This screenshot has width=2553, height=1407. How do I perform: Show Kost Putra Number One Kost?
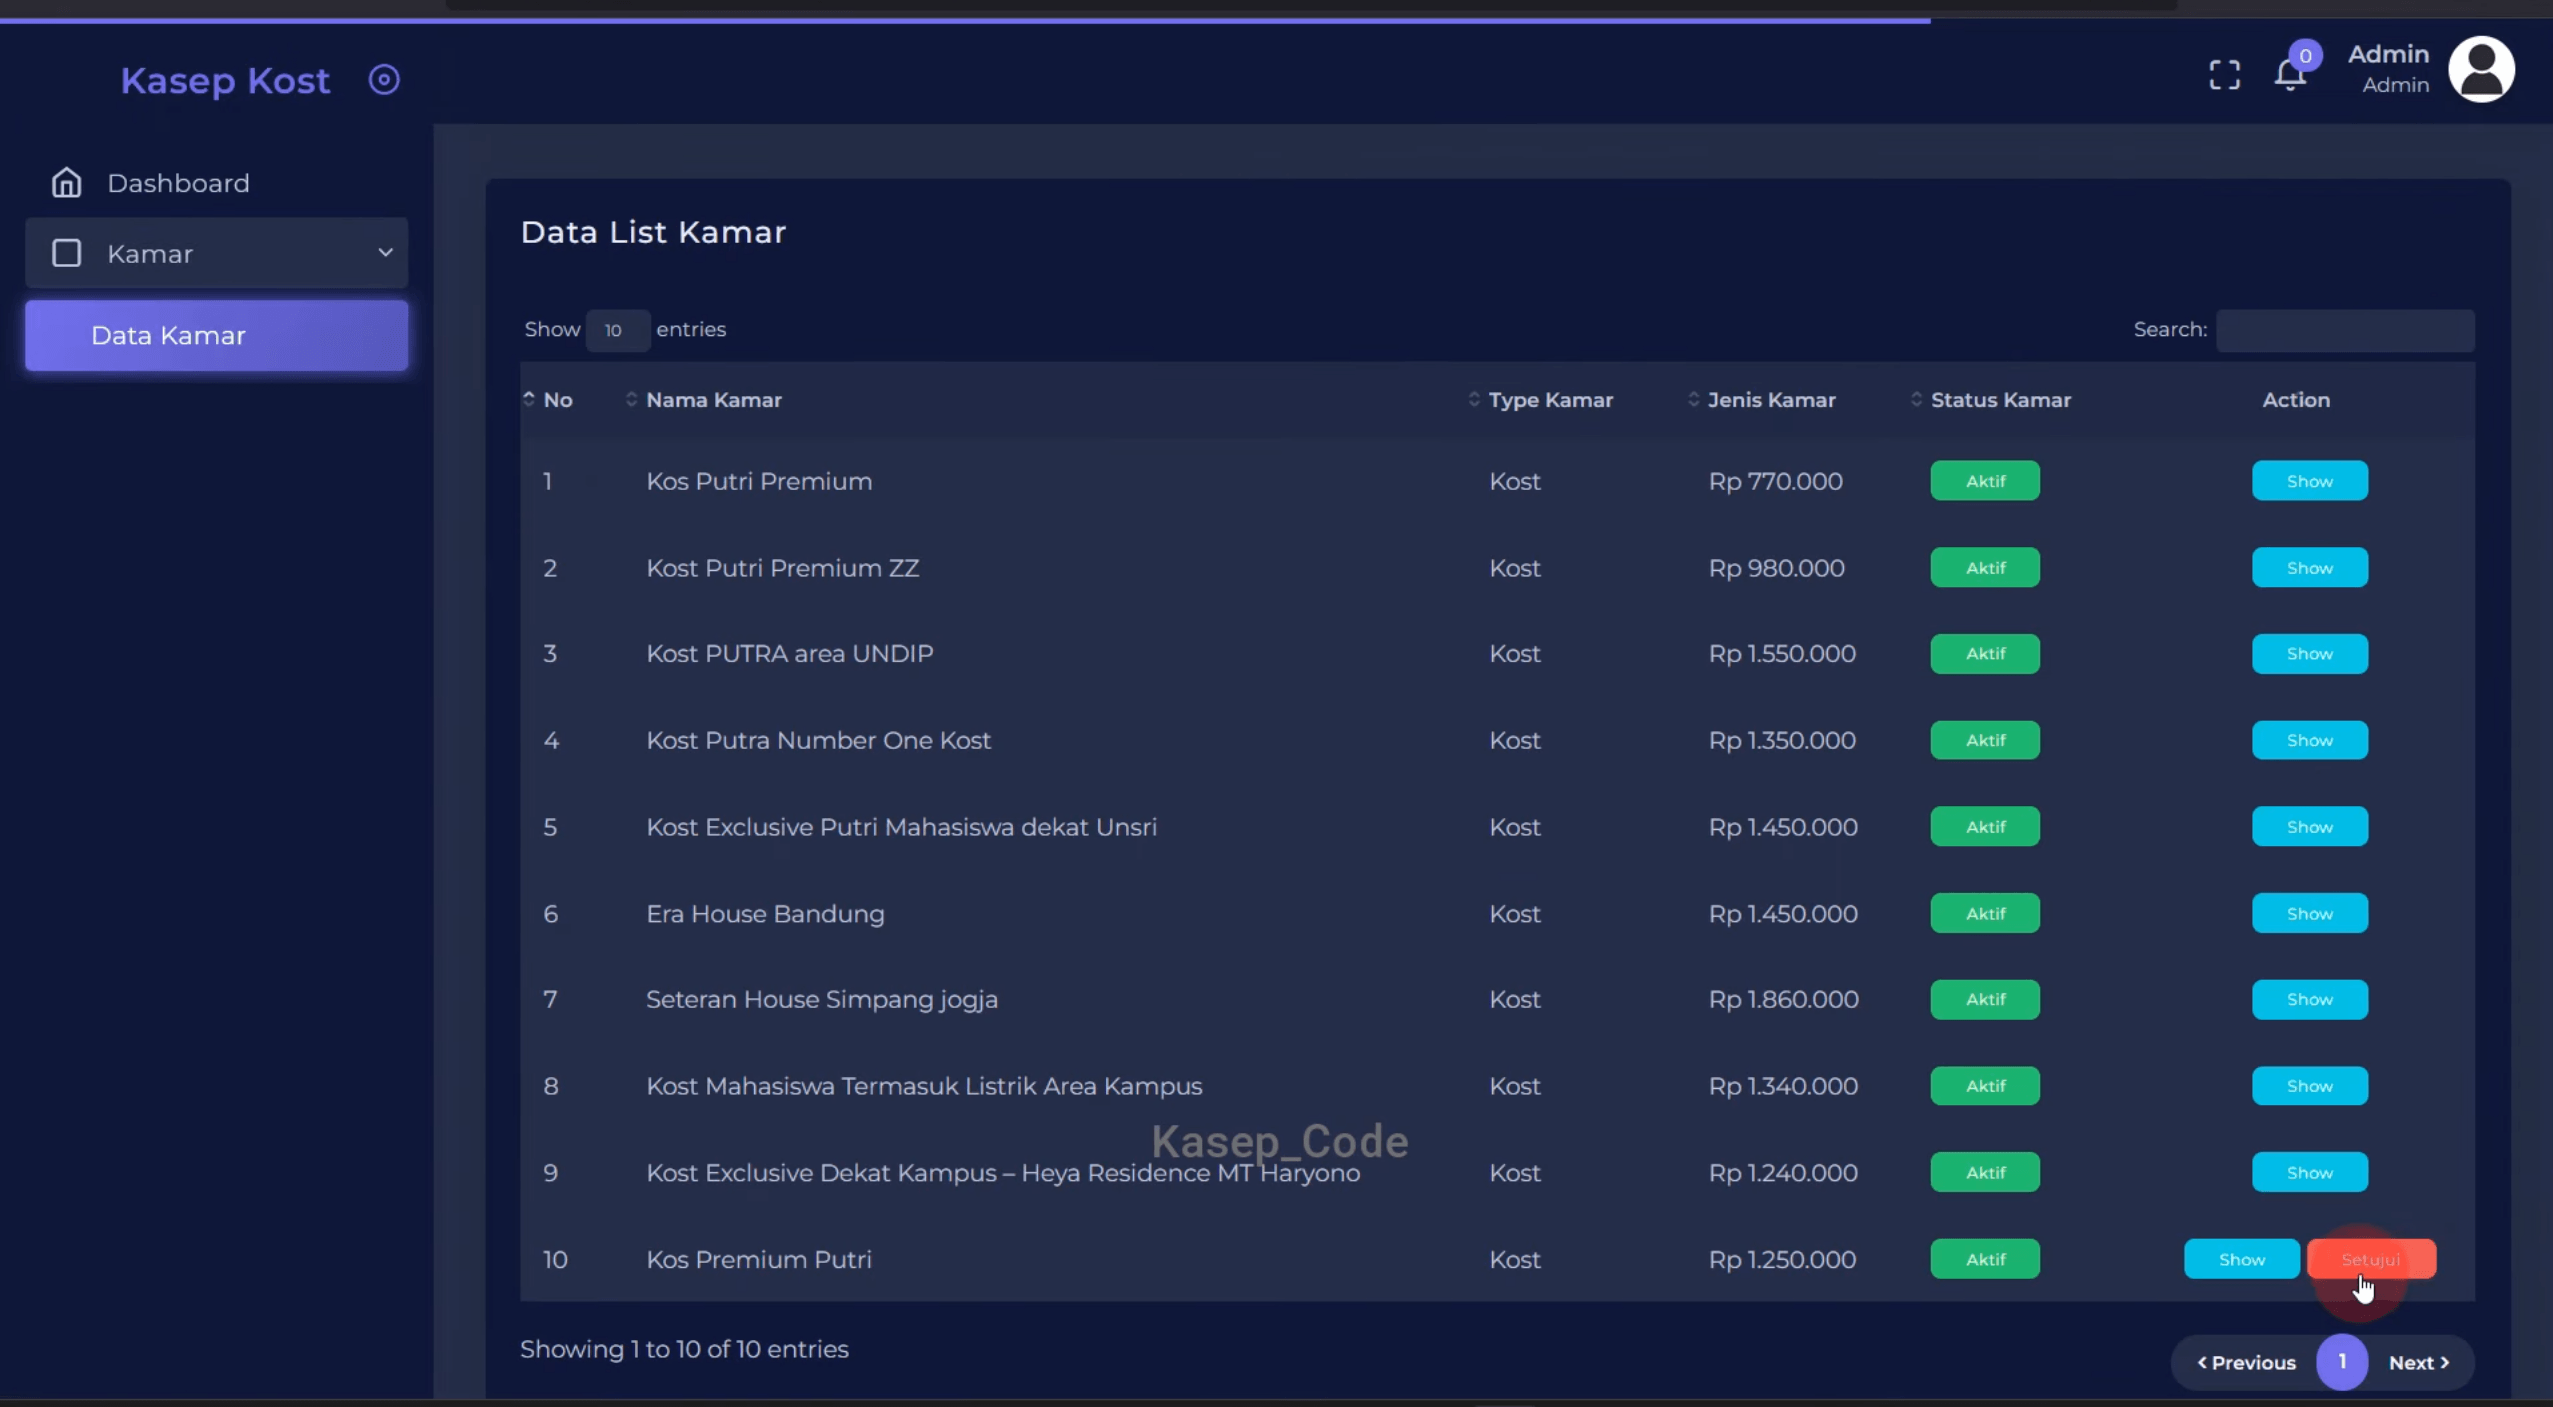pyautogui.click(x=2309, y=740)
